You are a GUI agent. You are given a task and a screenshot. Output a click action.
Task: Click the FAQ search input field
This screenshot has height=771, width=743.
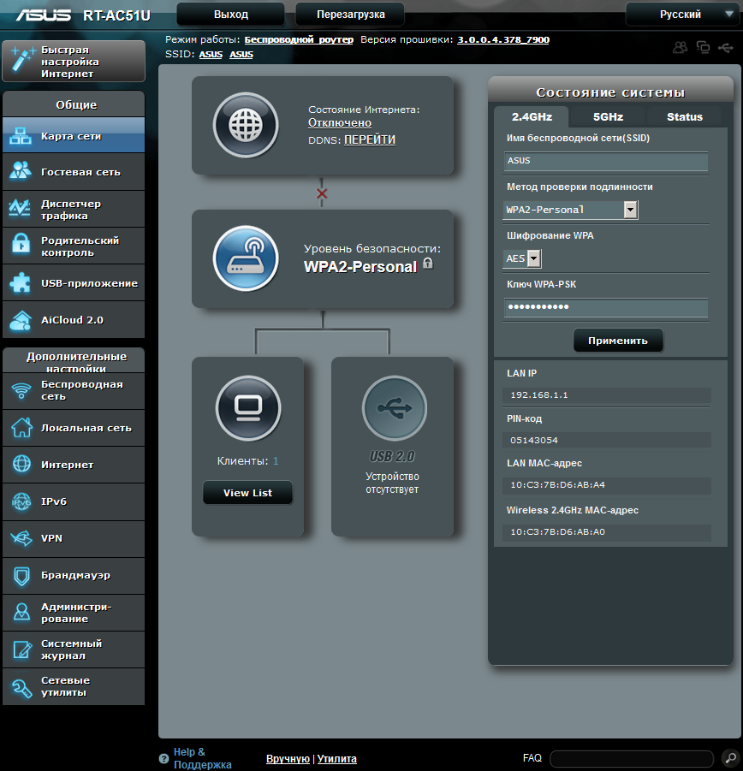(631, 758)
